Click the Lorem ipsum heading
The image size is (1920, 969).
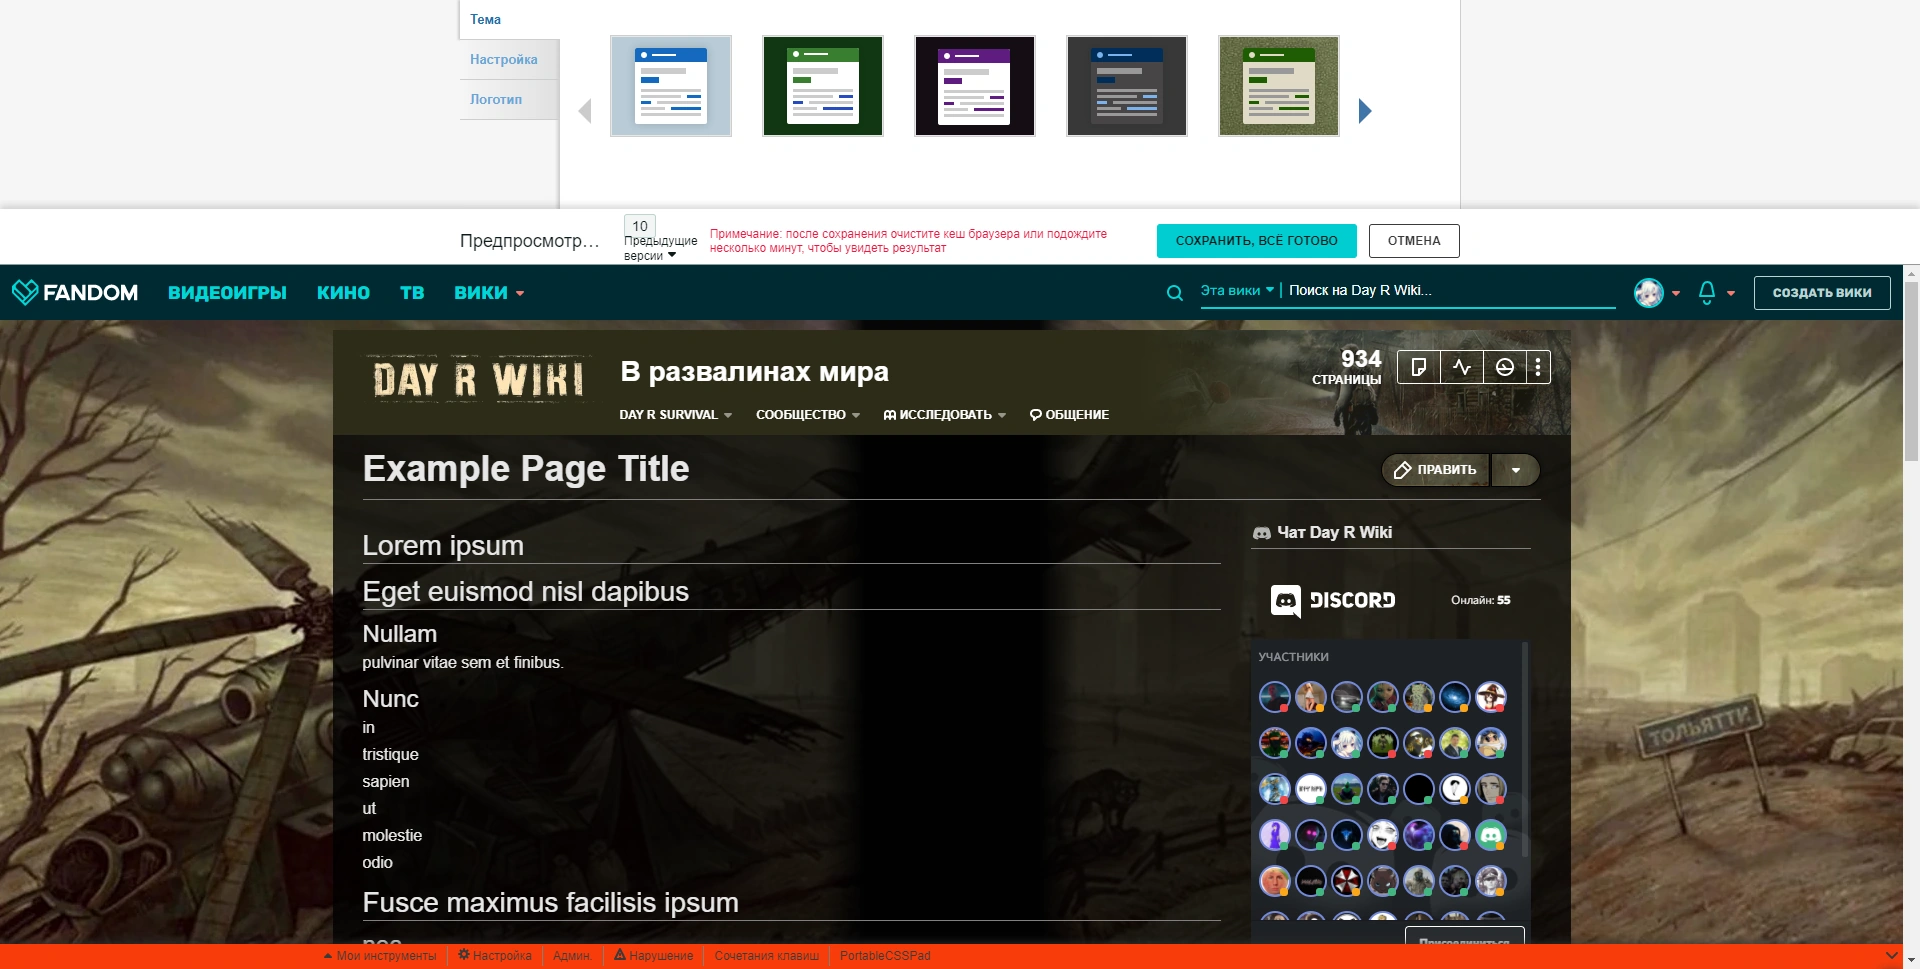click(x=443, y=546)
